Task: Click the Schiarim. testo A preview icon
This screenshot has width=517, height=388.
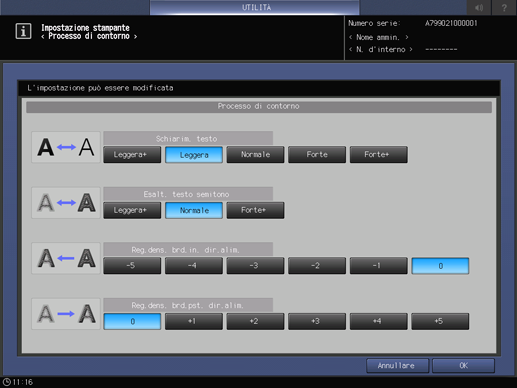Action: (66, 147)
